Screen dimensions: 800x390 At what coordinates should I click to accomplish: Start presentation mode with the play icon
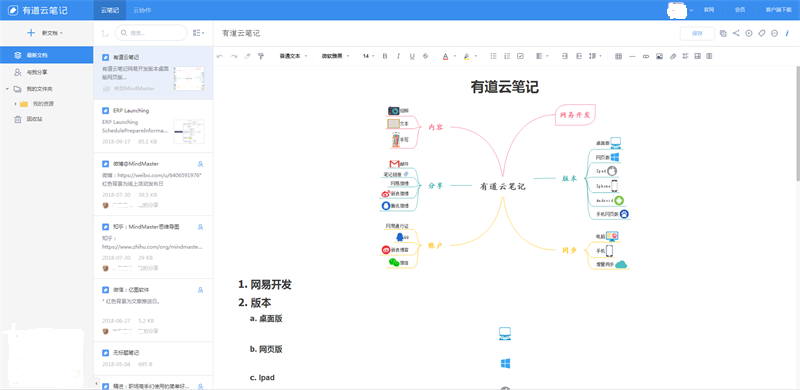[x=749, y=33]
